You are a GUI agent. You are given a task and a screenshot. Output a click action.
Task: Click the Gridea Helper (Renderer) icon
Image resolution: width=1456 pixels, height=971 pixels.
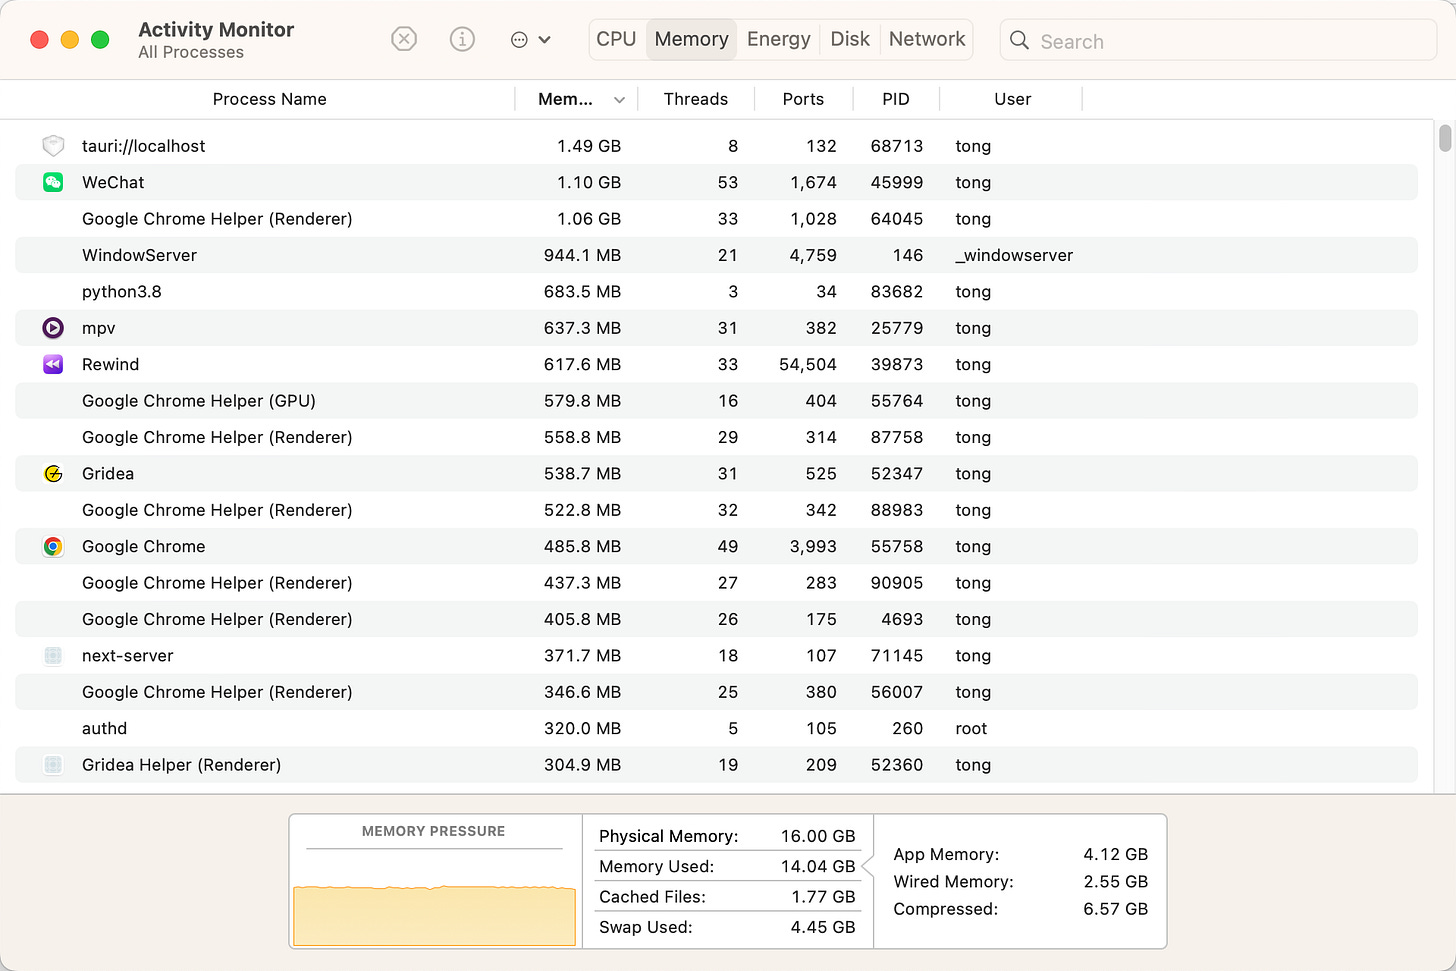(53, 765)
